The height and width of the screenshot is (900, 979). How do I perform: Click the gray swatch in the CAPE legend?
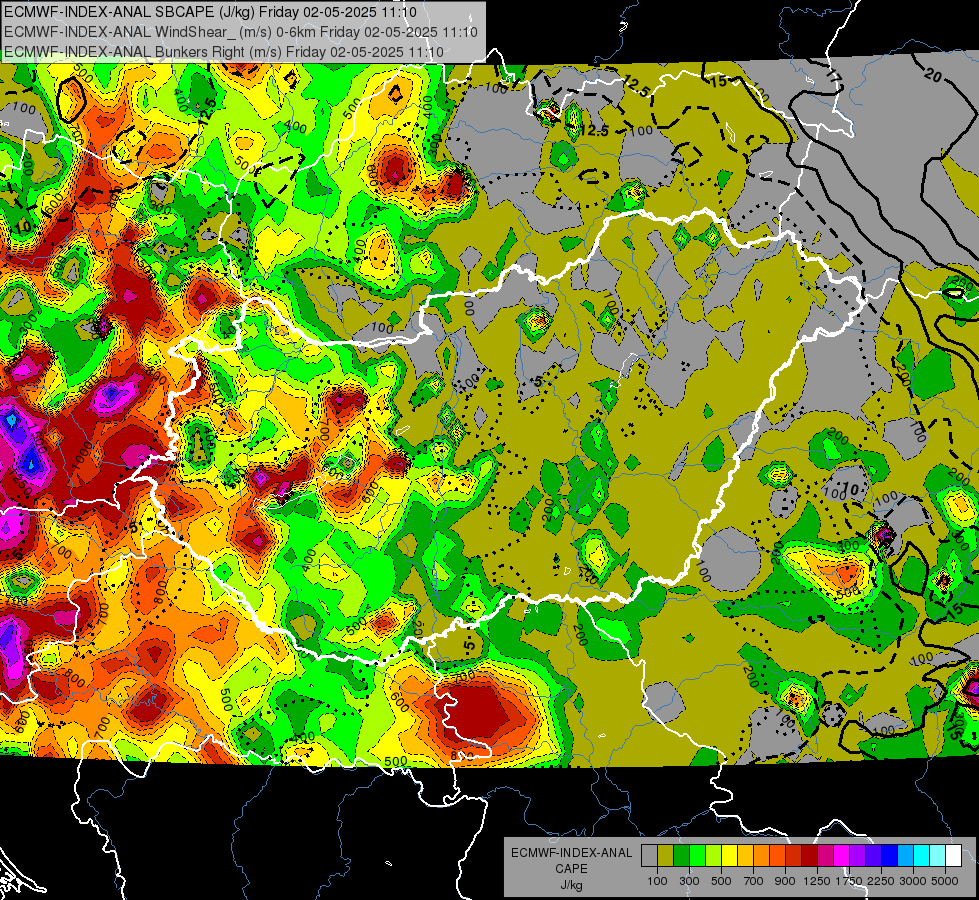pos(649,855)
